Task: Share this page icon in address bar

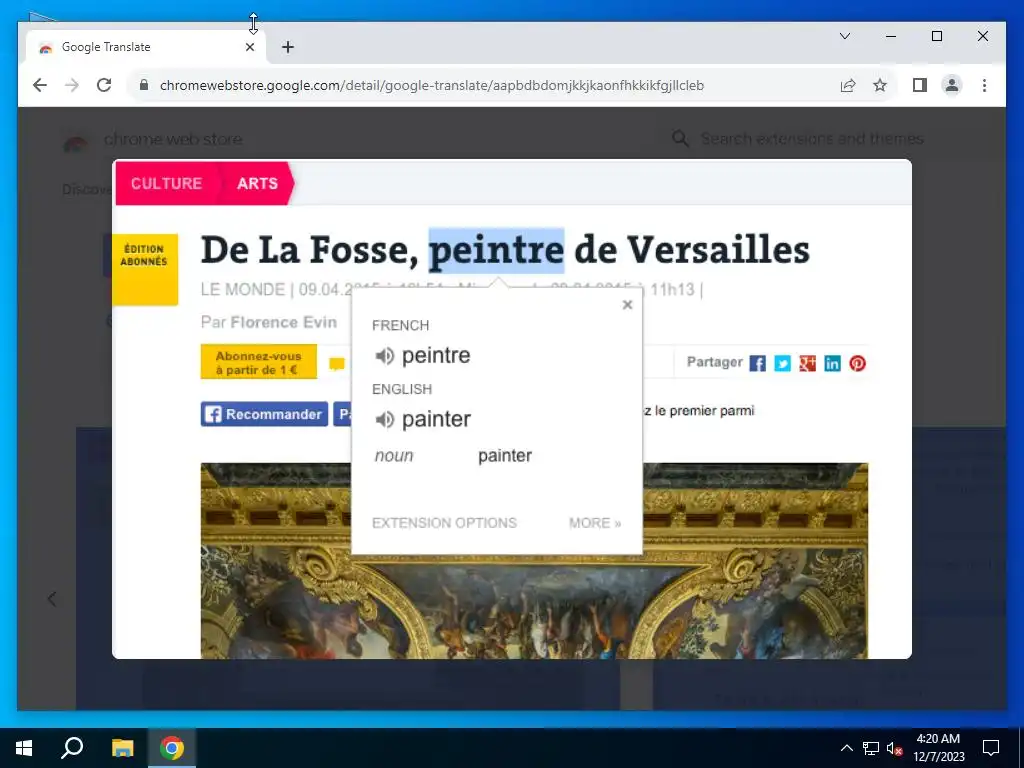Action: point(848,86)
